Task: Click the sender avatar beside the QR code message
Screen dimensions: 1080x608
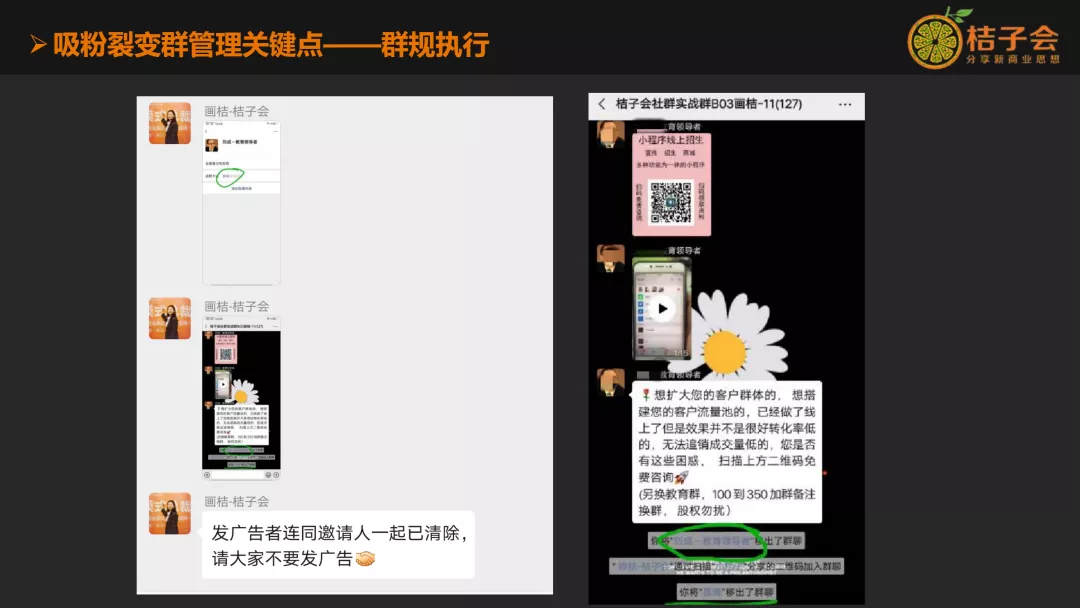Action: tap(610, 134)
